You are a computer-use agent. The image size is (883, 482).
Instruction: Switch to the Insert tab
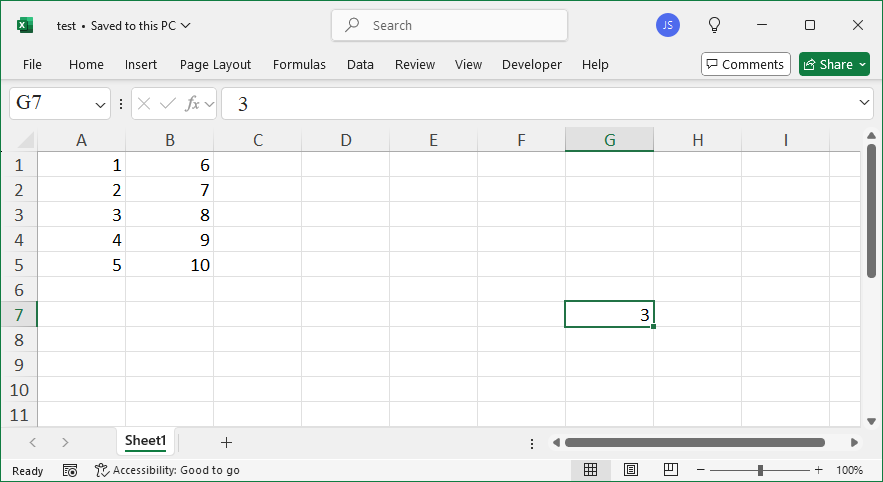click(x=141, y=64)
